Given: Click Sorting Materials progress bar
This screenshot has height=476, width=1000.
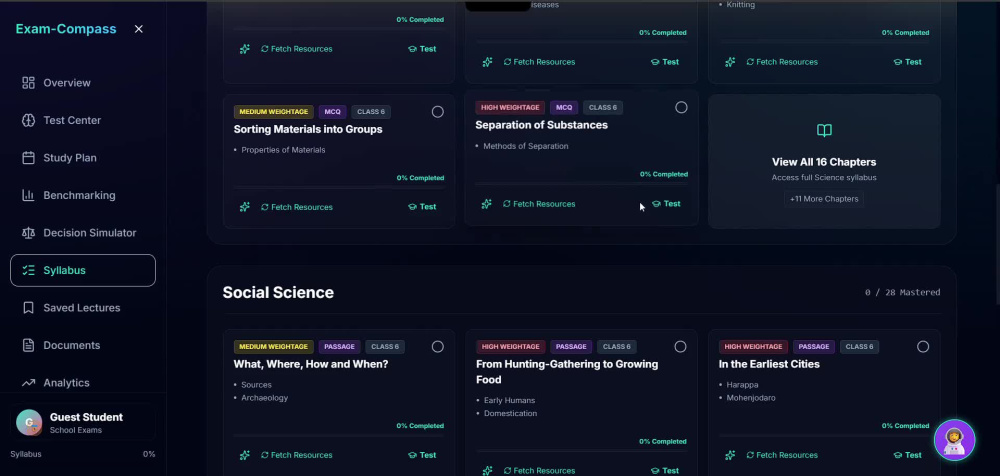Looking at the screenshot, I should click(339, 186).
